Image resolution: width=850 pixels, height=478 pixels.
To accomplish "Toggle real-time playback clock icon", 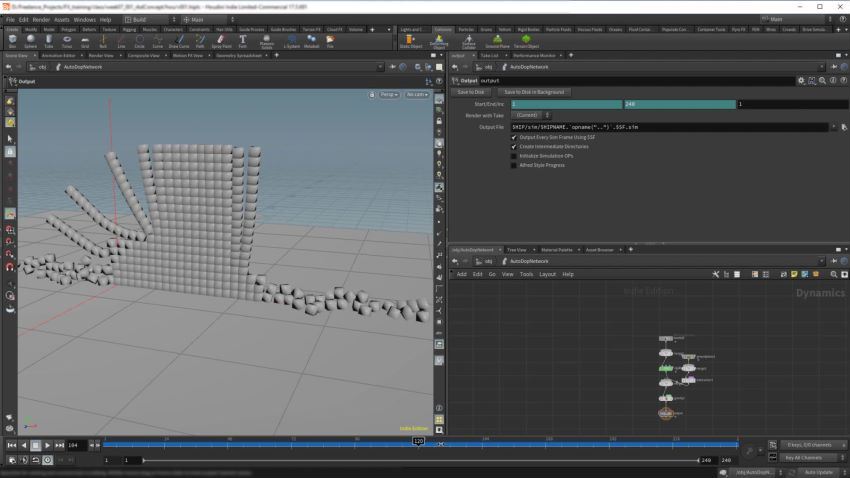I will [x=47, y=460].
